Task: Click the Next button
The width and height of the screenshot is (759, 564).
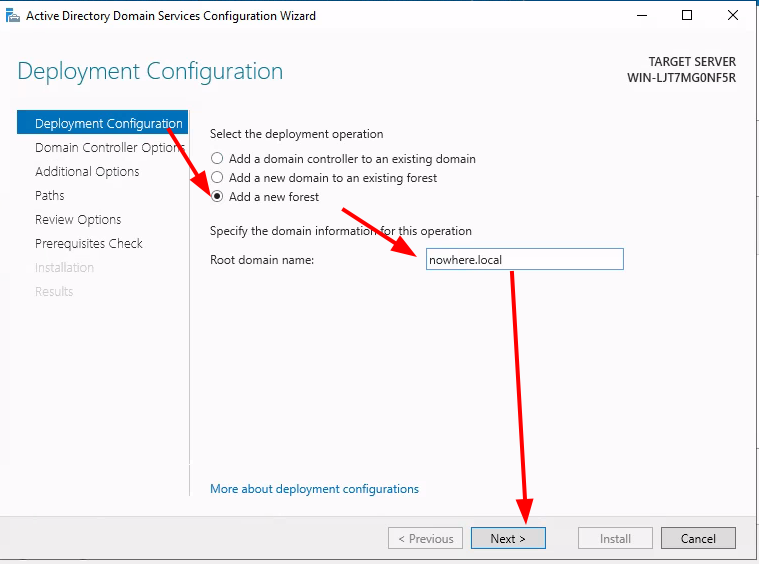Action: click(x=508, y=538)
